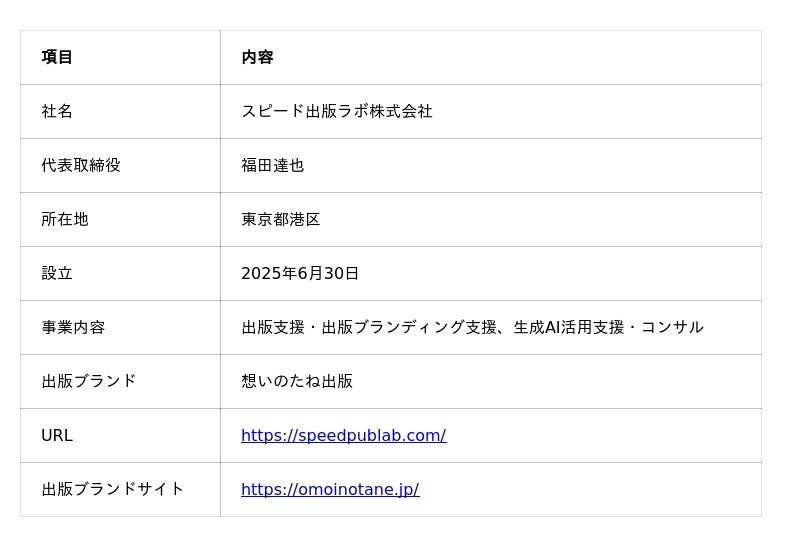Click the date 2025年6月30日
This screenshot has width=800, height=547.
tap(300, 273)
